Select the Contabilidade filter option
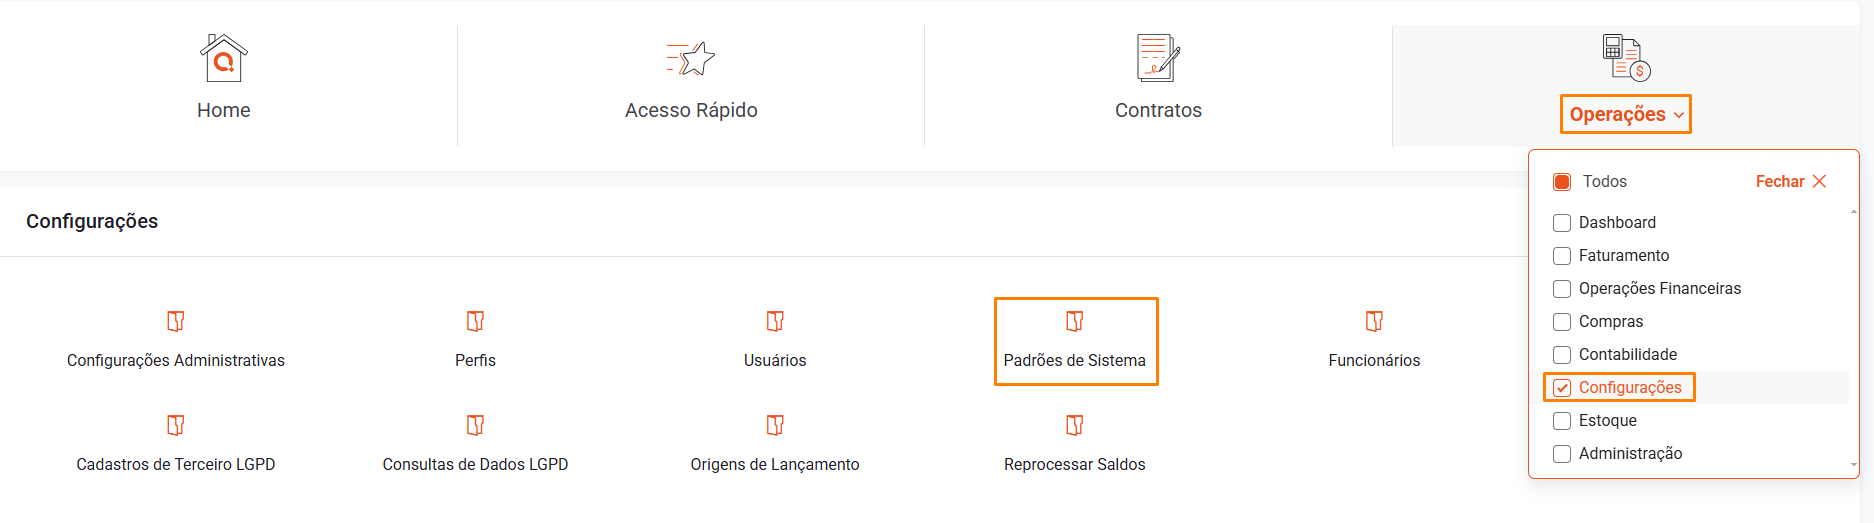Image resolution: width=1874 pixels, height=523 pixels. coord(1627,355)
